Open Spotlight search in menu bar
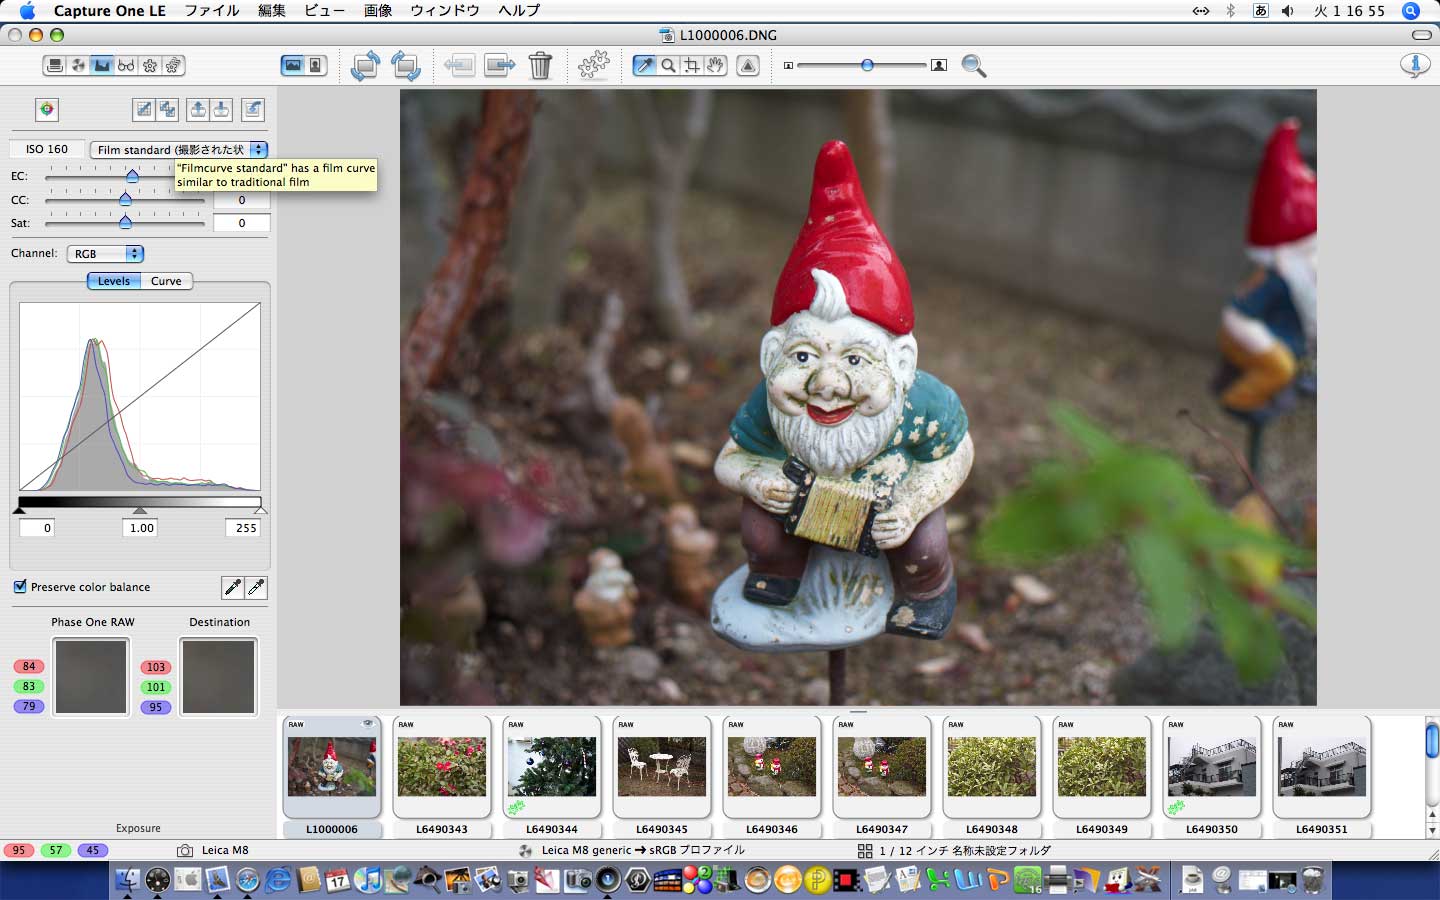This screenshot has height=900, width=1440. [x=1411, y=11]
